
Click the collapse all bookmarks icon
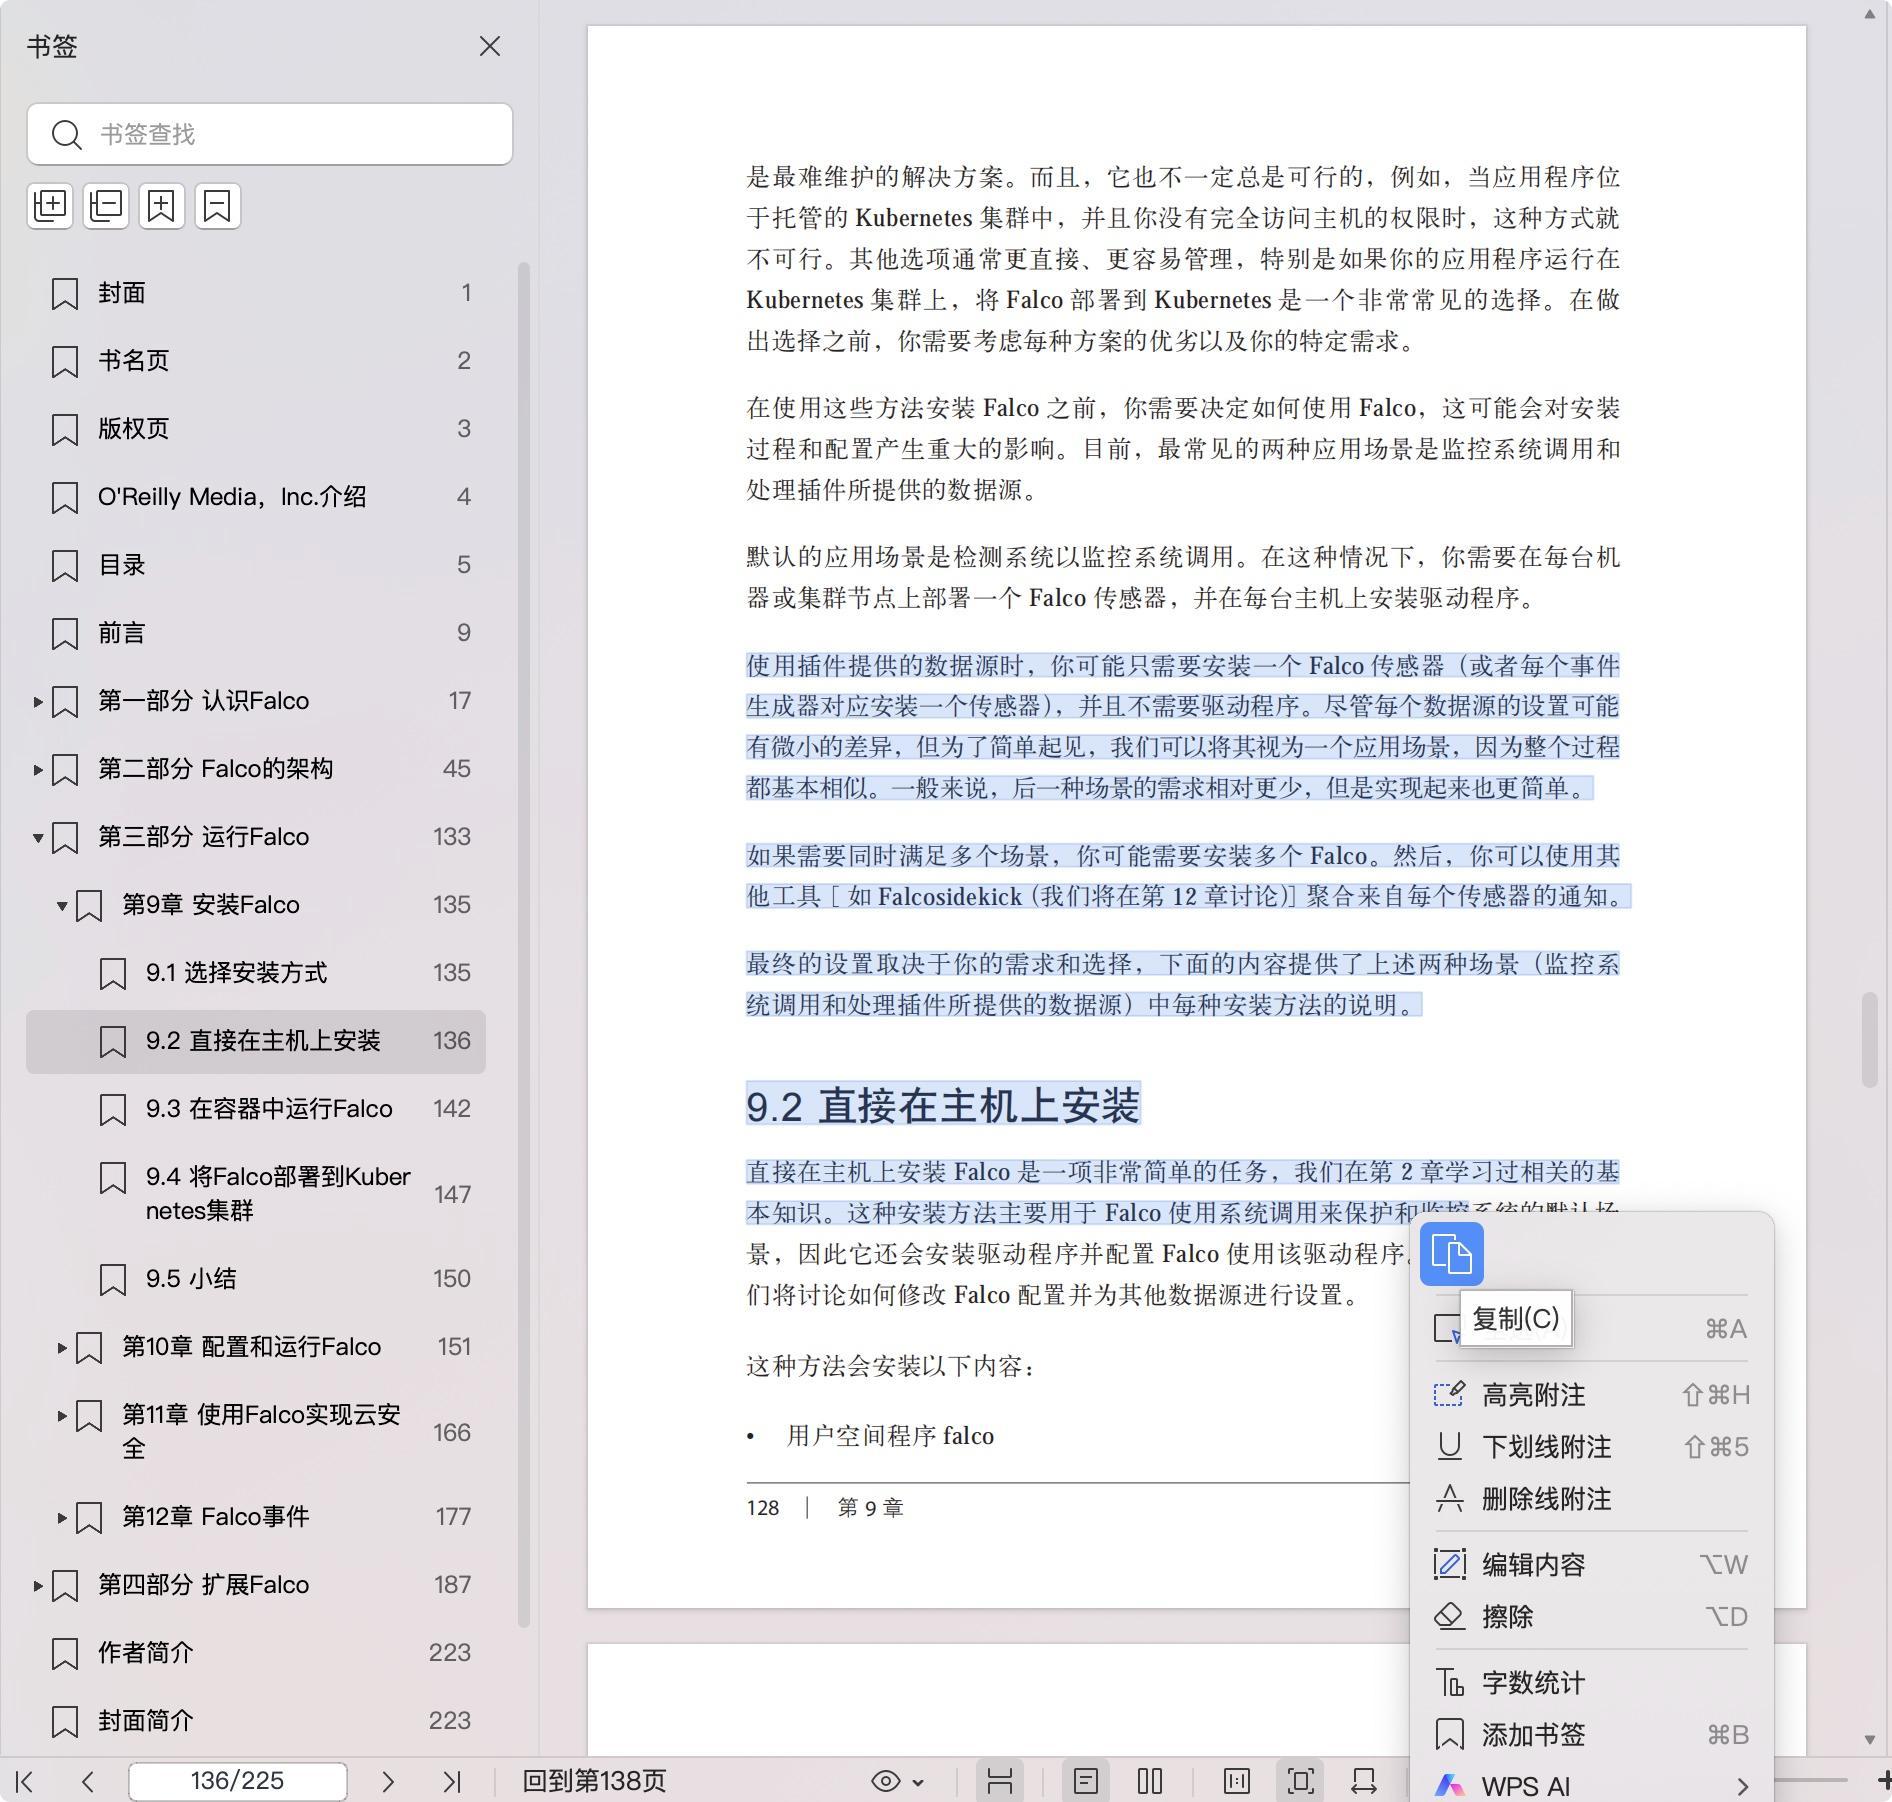coord(106,206)
